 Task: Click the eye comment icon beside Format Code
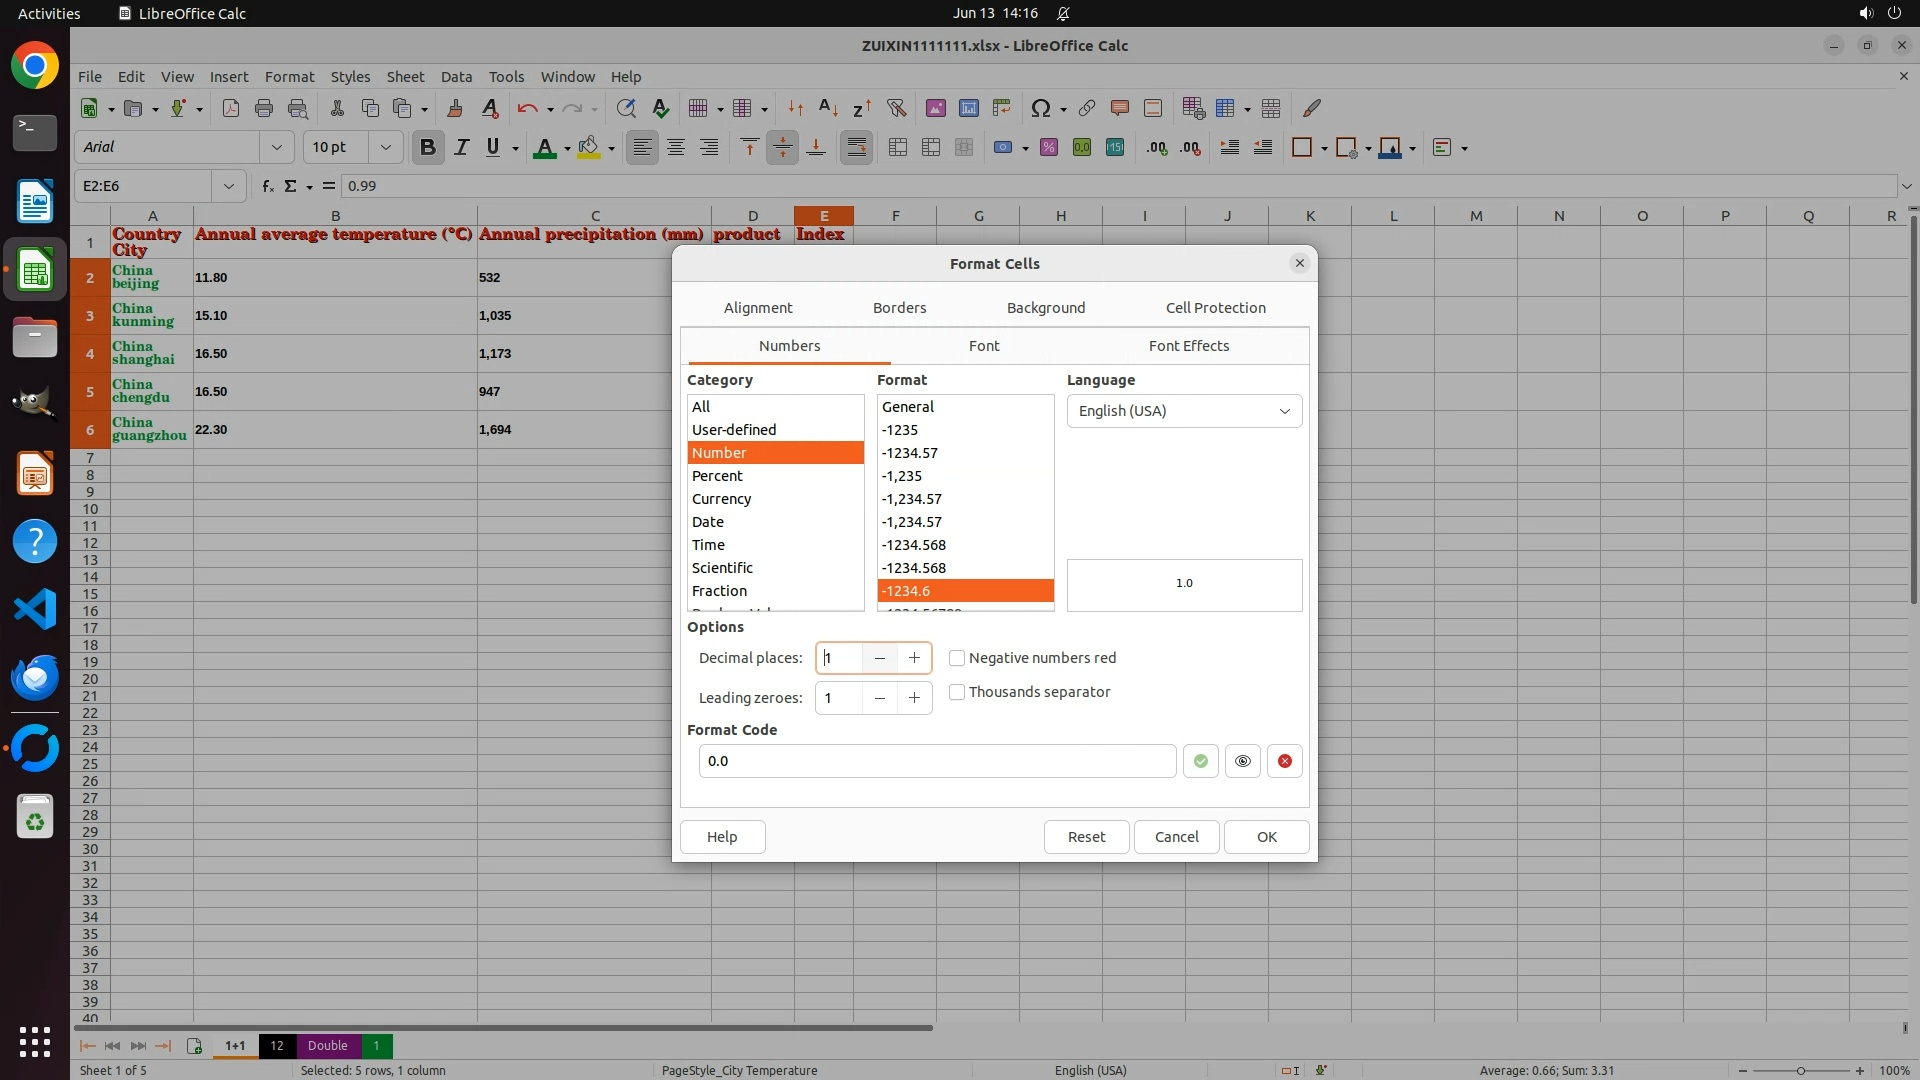pos(1242,761)
